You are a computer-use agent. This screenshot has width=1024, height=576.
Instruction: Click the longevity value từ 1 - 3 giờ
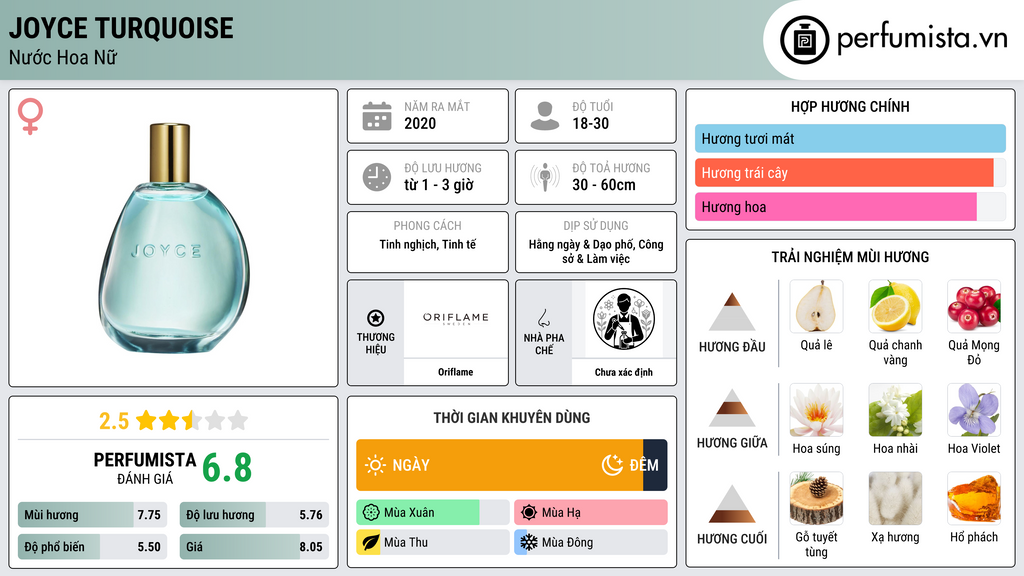[x=439, y=185]
